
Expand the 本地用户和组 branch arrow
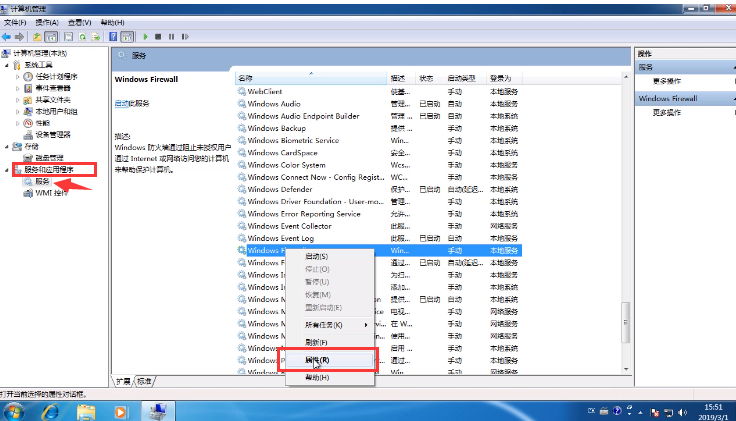click(18, 112)
